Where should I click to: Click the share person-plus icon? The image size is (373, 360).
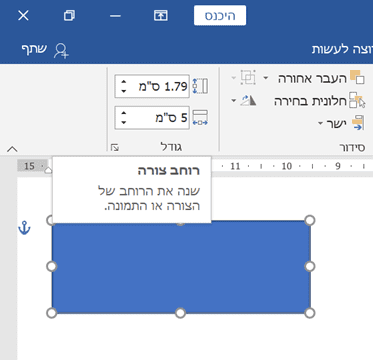pos(61,51)
